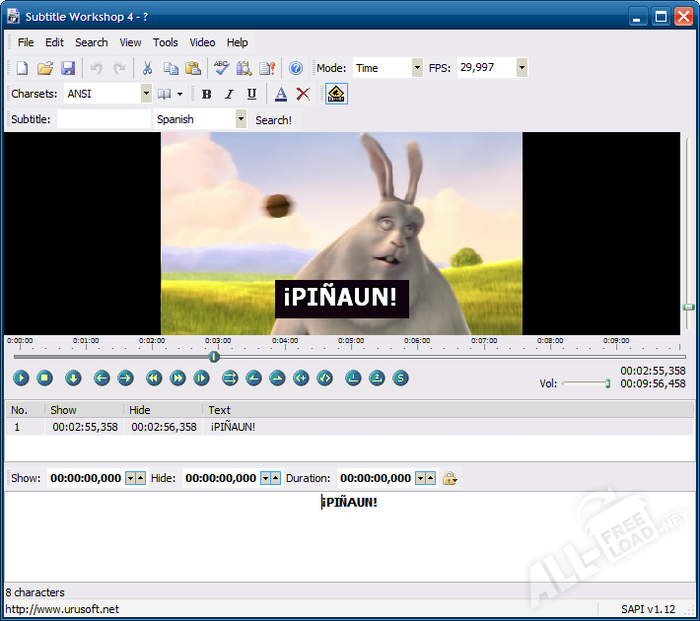Click the Cut scissors icon

(147, 68)
